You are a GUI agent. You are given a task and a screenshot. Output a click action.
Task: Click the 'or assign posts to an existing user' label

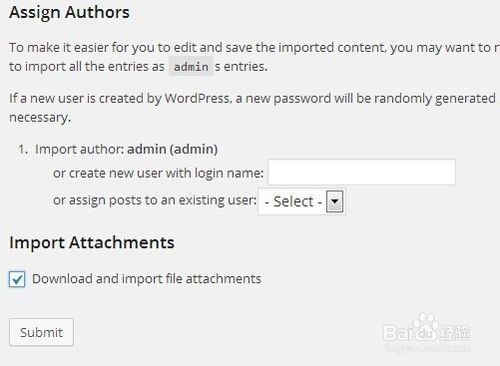tap(155, 200)
